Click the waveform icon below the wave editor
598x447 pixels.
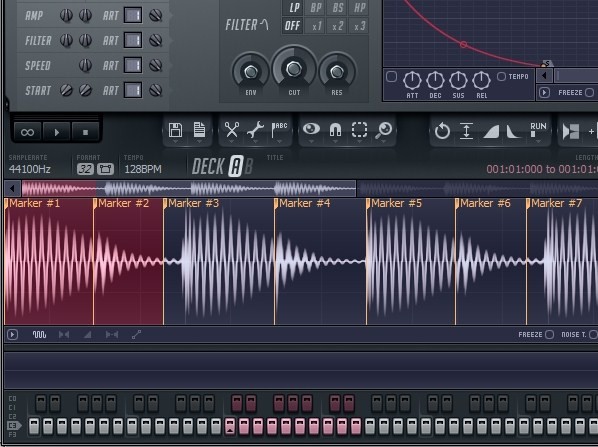tap(39, 334)
